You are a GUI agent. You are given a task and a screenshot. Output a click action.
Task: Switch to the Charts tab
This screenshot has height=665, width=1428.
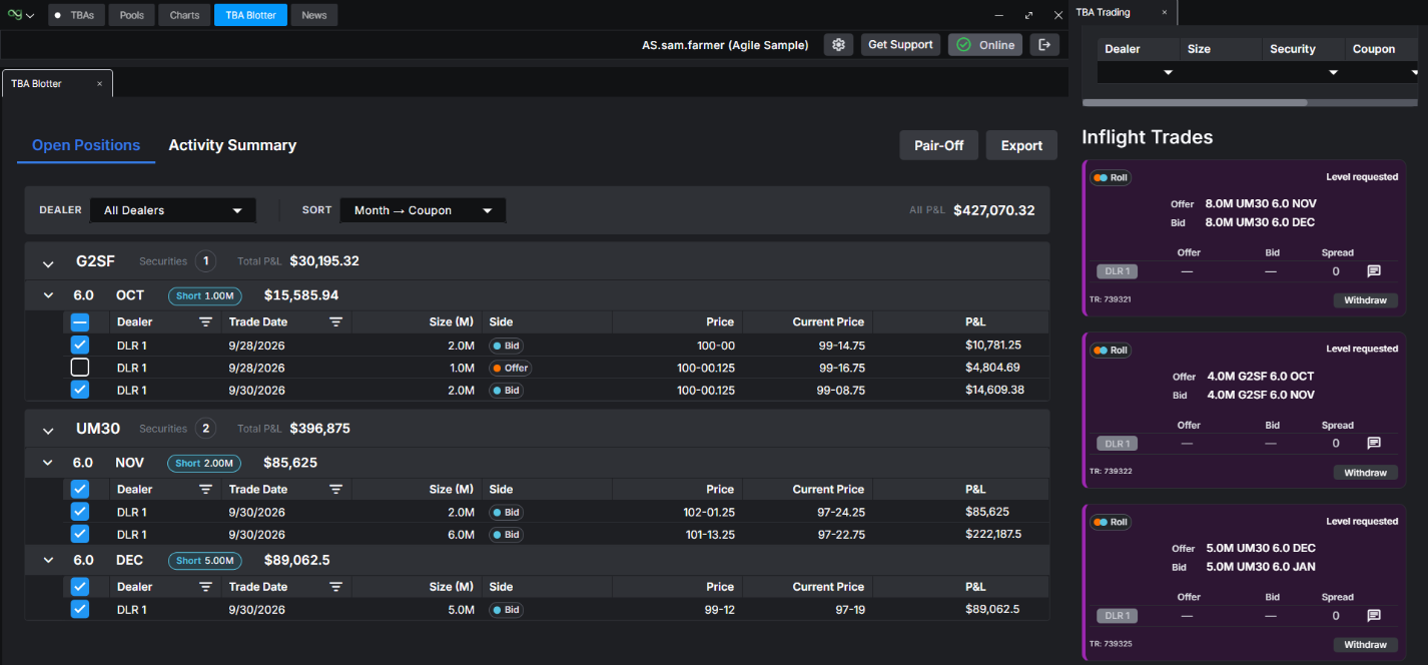[185, 15]
